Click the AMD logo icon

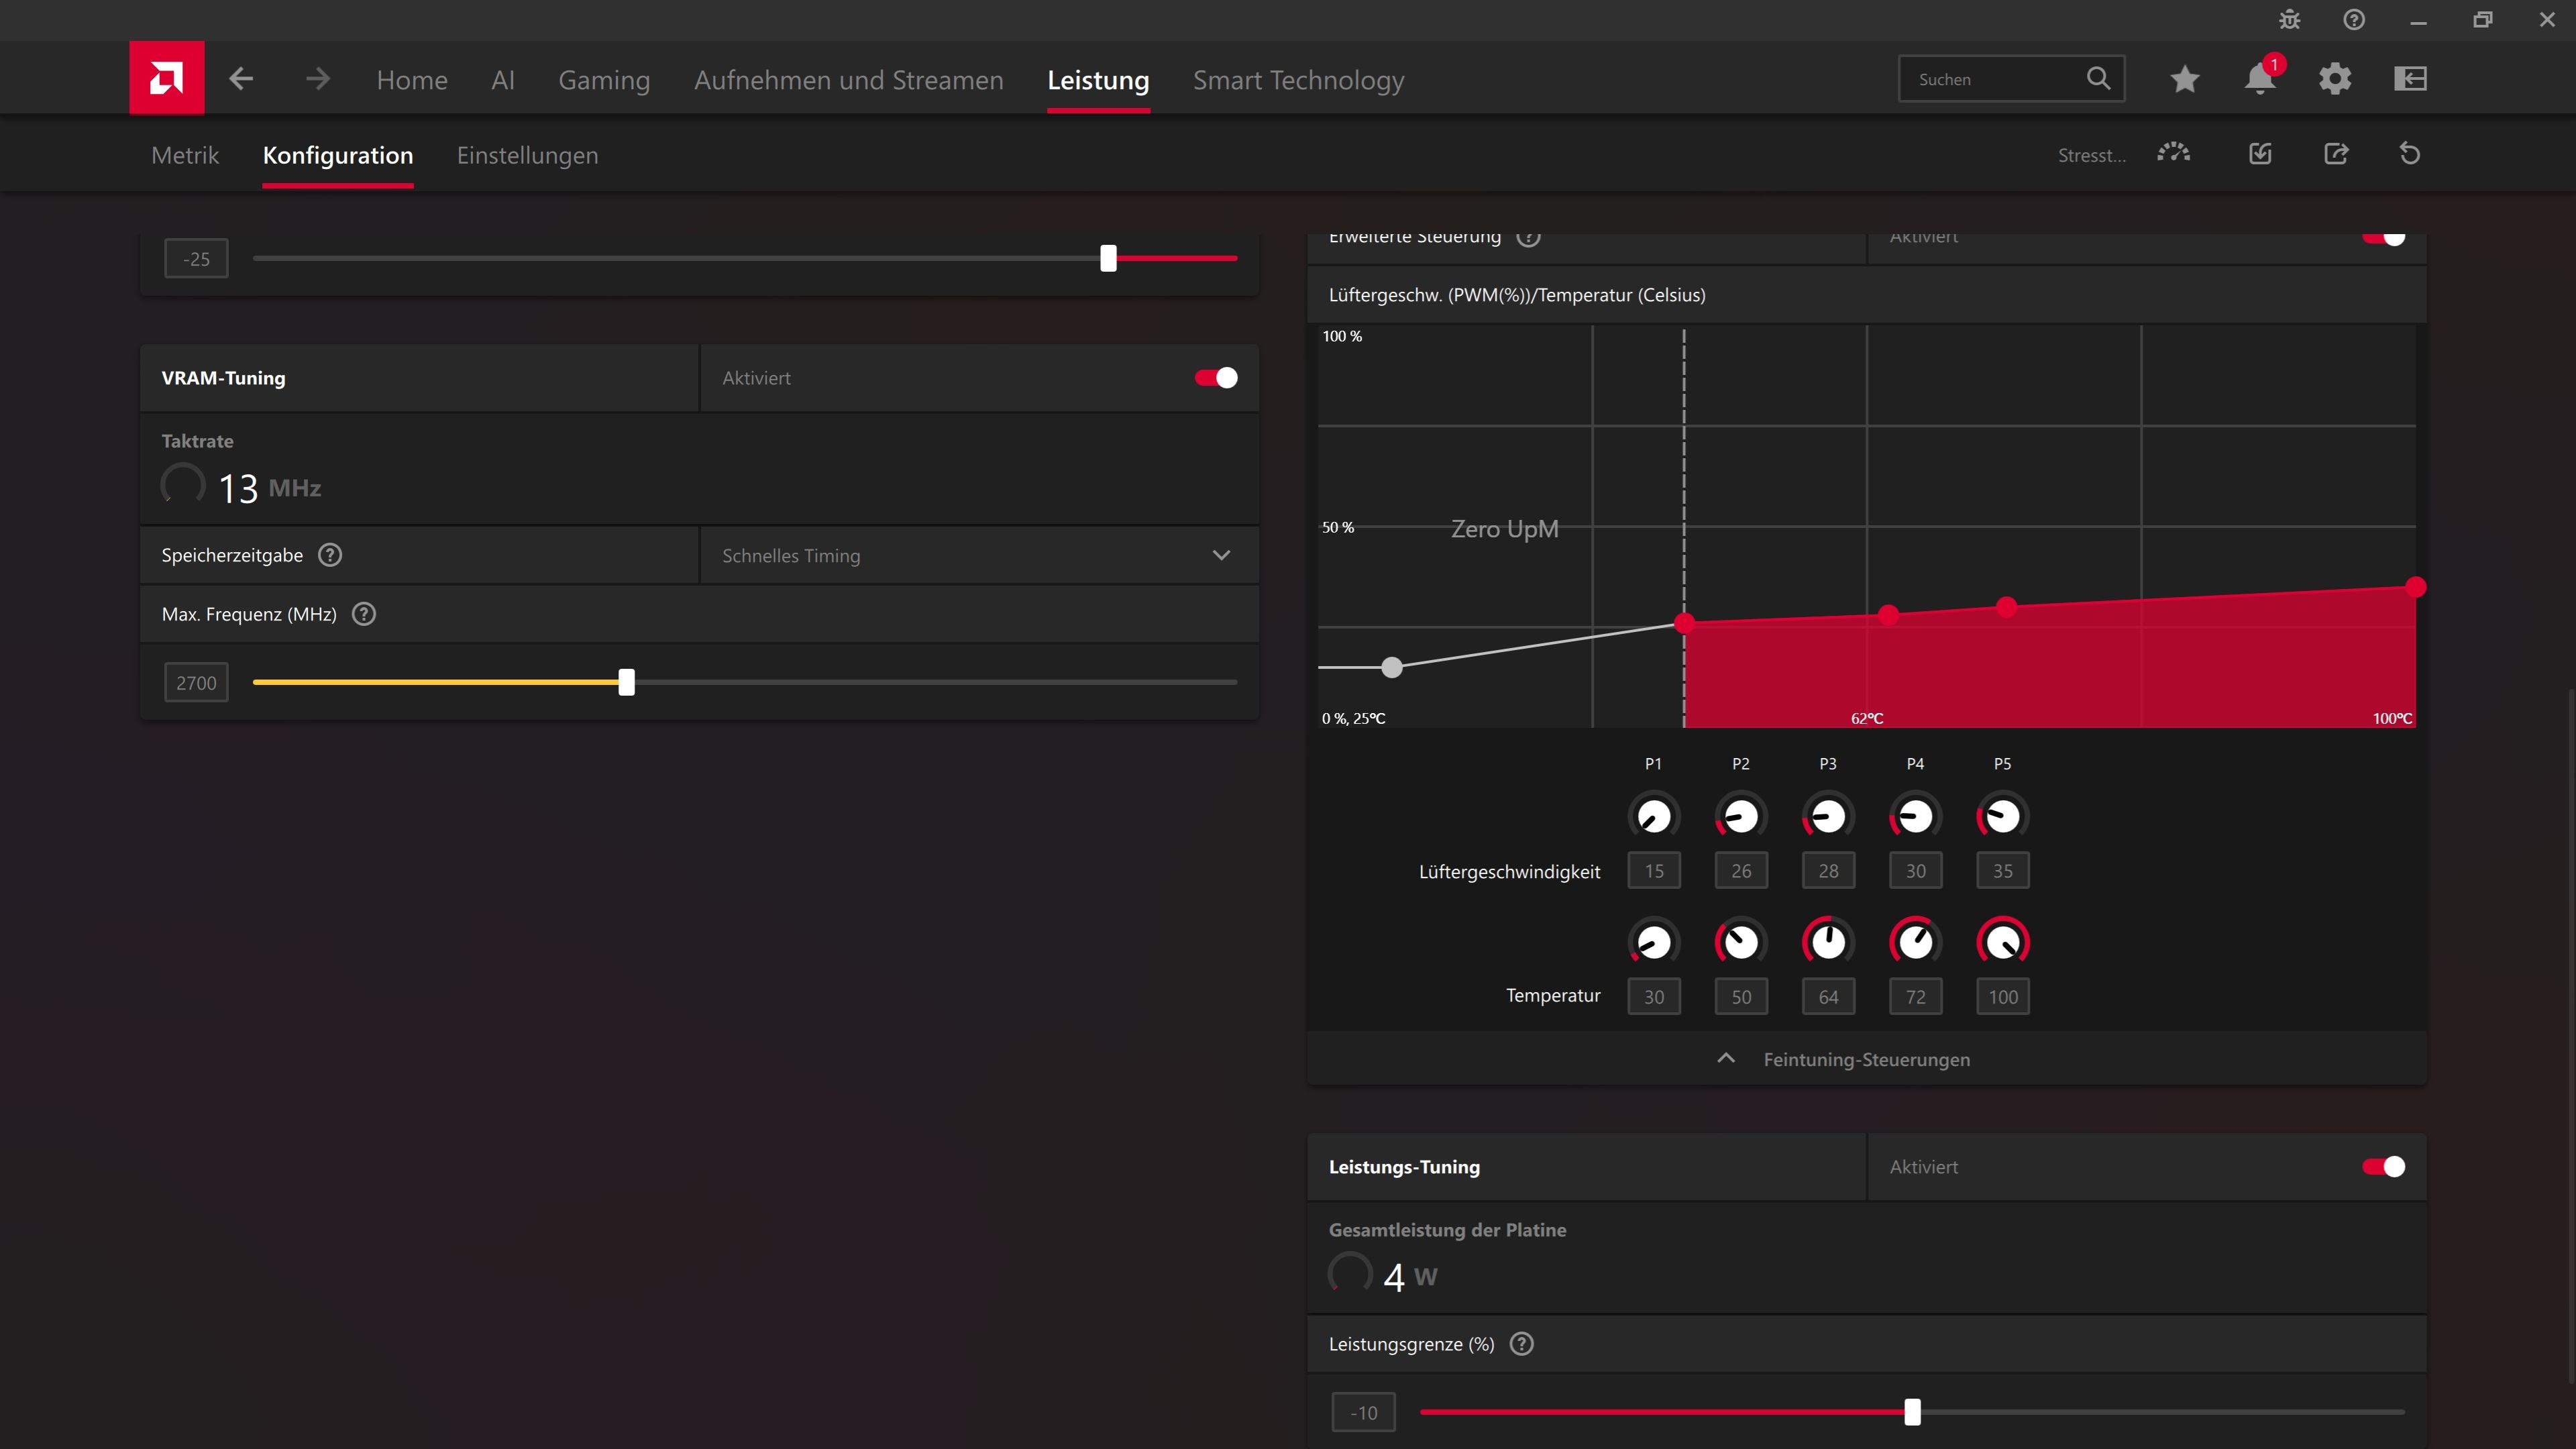166,78
